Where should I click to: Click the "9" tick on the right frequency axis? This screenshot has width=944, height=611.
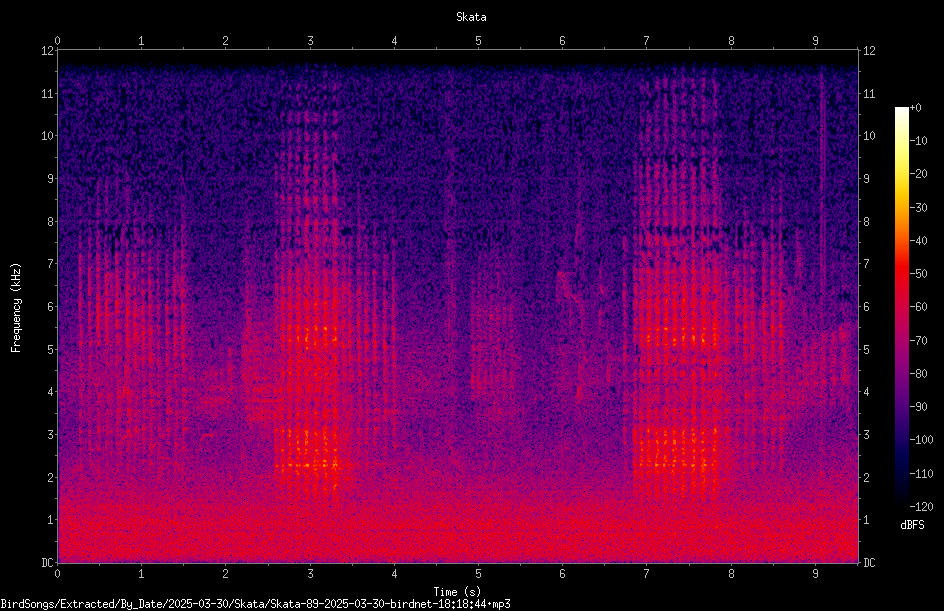pyautogui.click(x=866, y=179)
